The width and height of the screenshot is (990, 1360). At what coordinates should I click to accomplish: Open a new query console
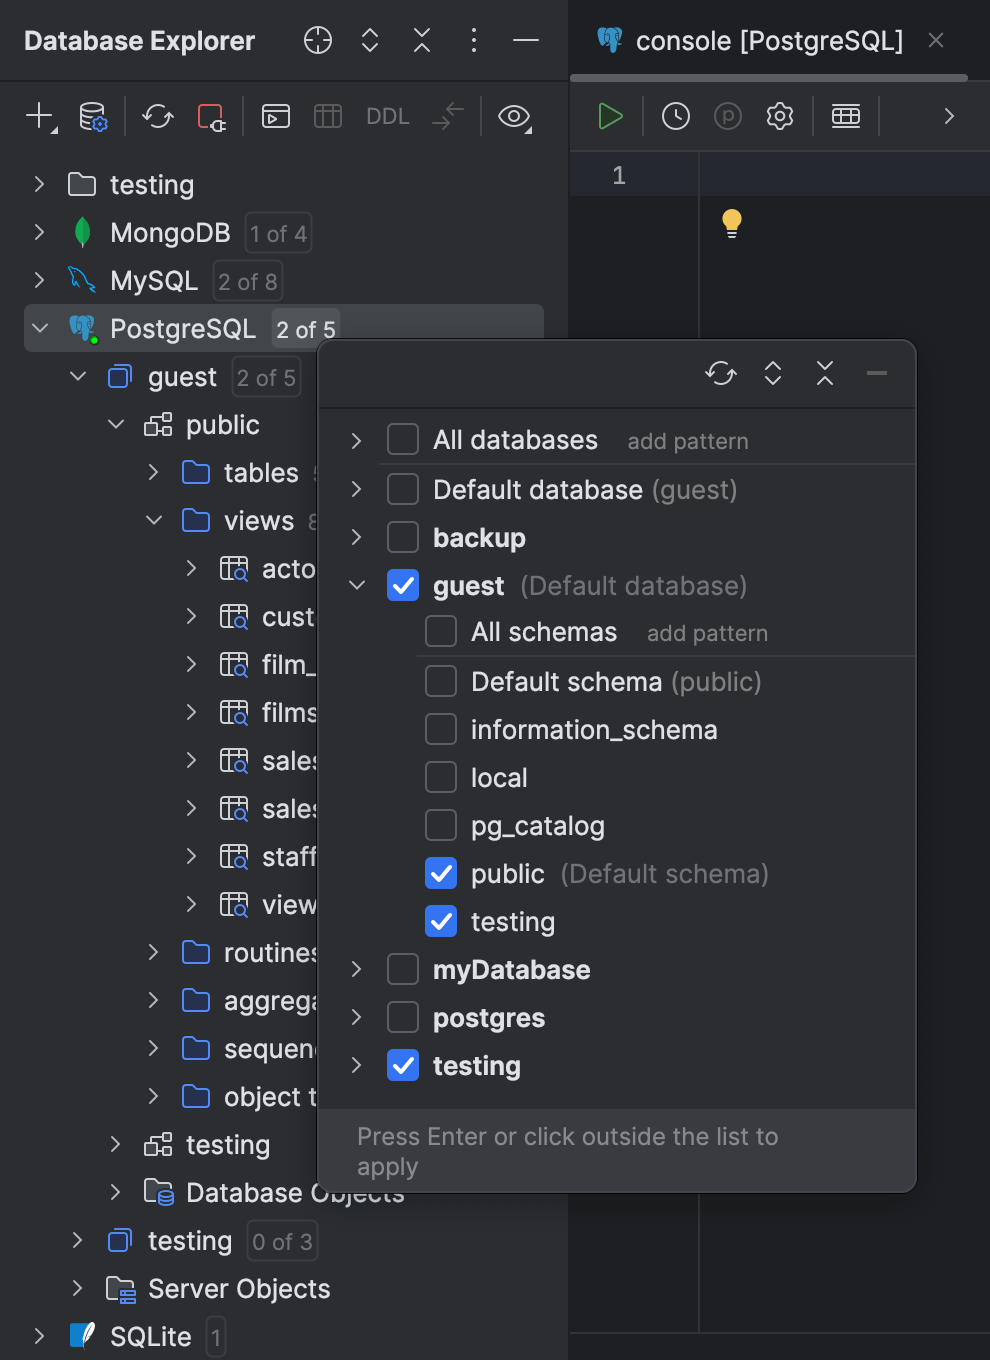276,116
